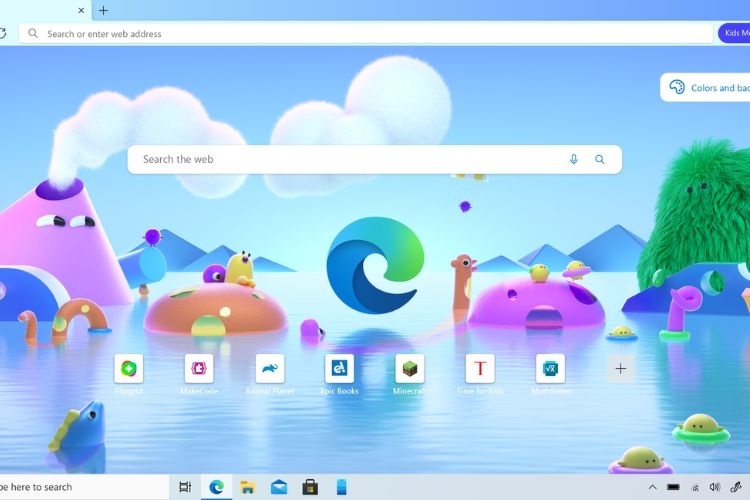Add a new quick link tile

tap(620, 368)
